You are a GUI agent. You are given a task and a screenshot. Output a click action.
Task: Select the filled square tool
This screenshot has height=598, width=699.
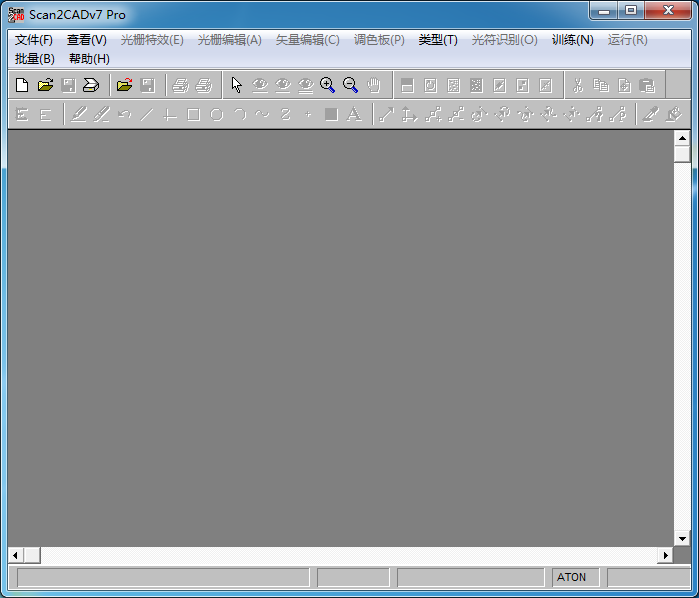[x=331, y=115]
